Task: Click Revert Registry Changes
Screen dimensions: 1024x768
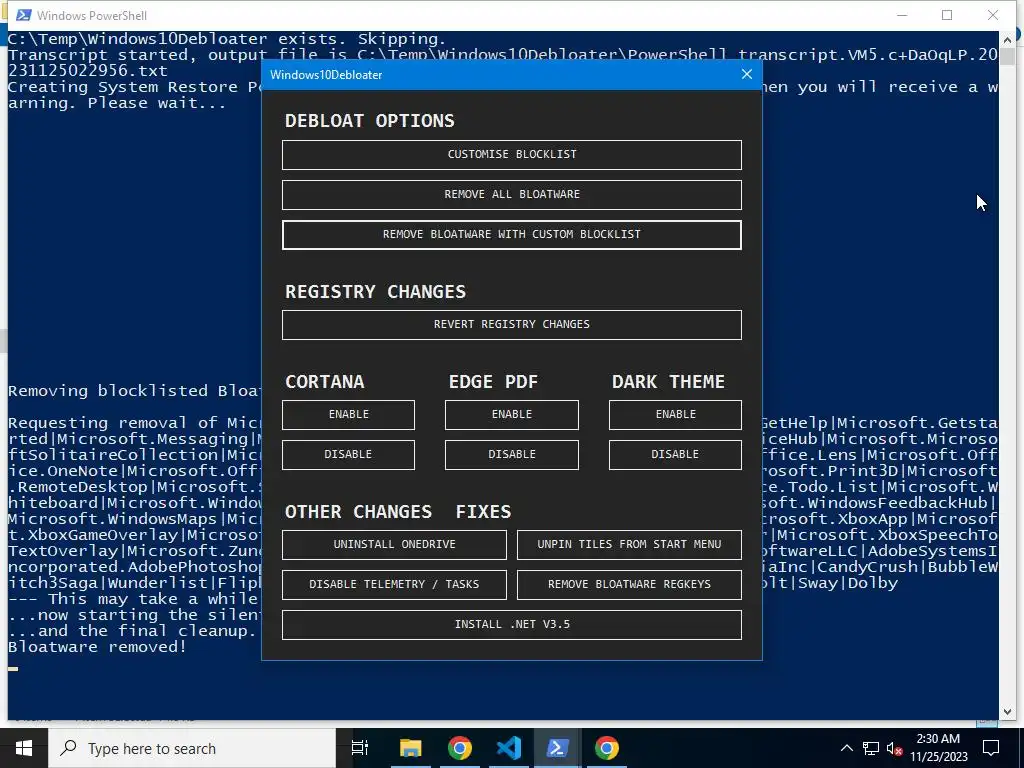Action: [511, 325]
